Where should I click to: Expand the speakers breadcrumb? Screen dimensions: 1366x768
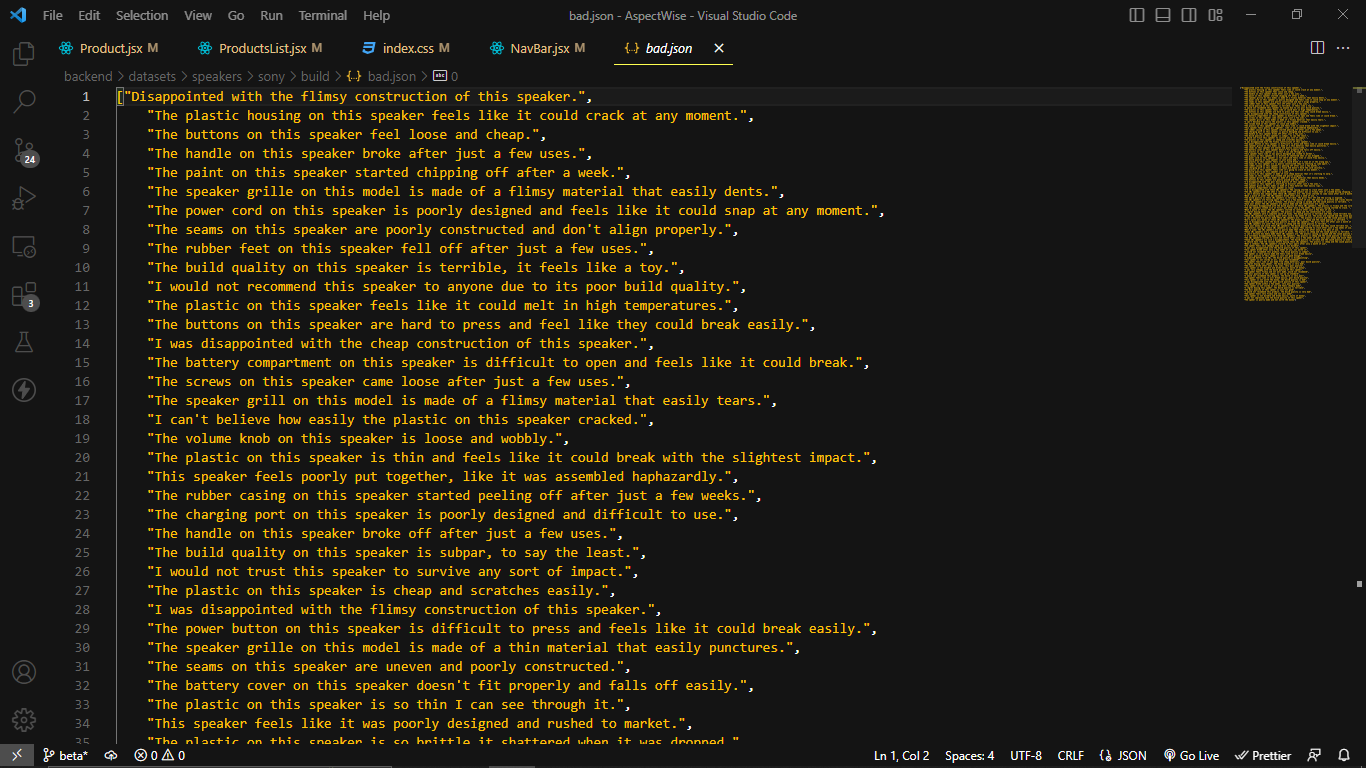(x=217, y=76)
